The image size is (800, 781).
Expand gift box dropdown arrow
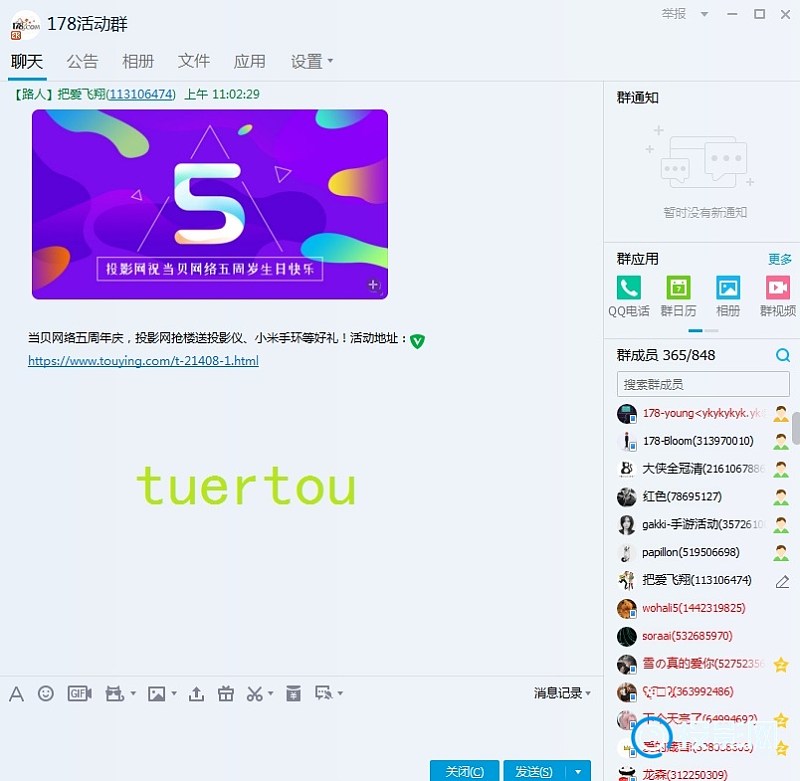click(133, 693)
